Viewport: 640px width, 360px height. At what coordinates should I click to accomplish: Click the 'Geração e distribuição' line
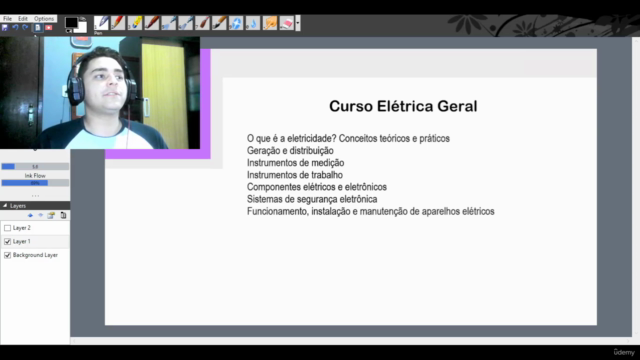pyautogui.click(x=290, y=151)
